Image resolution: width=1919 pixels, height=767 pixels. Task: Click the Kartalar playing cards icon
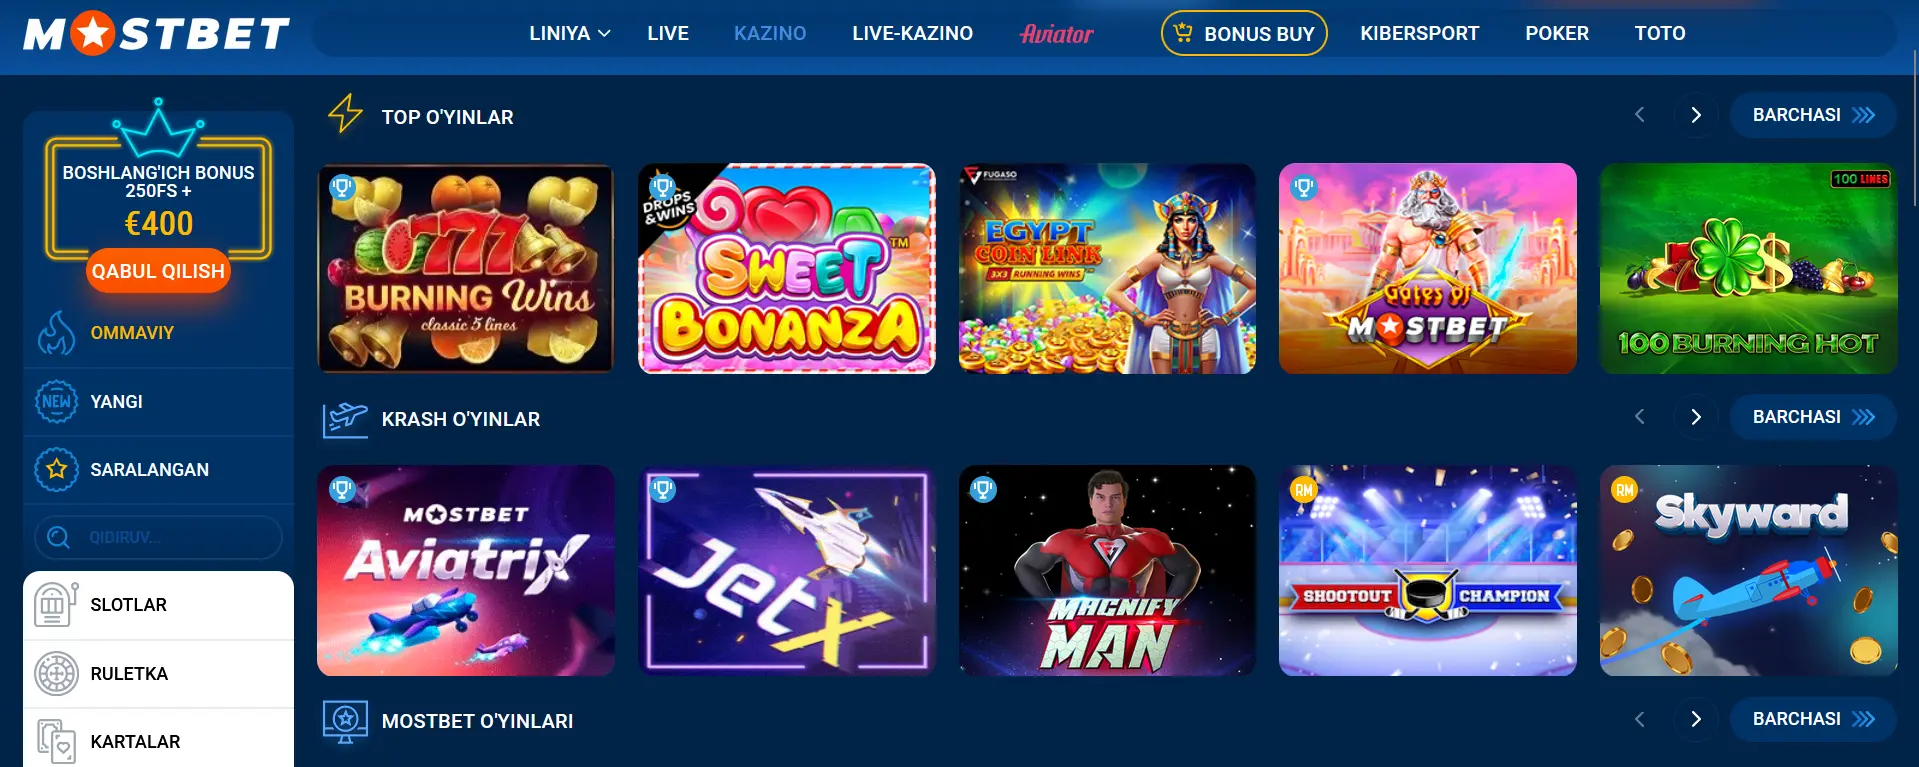click(x=56, y=742)
